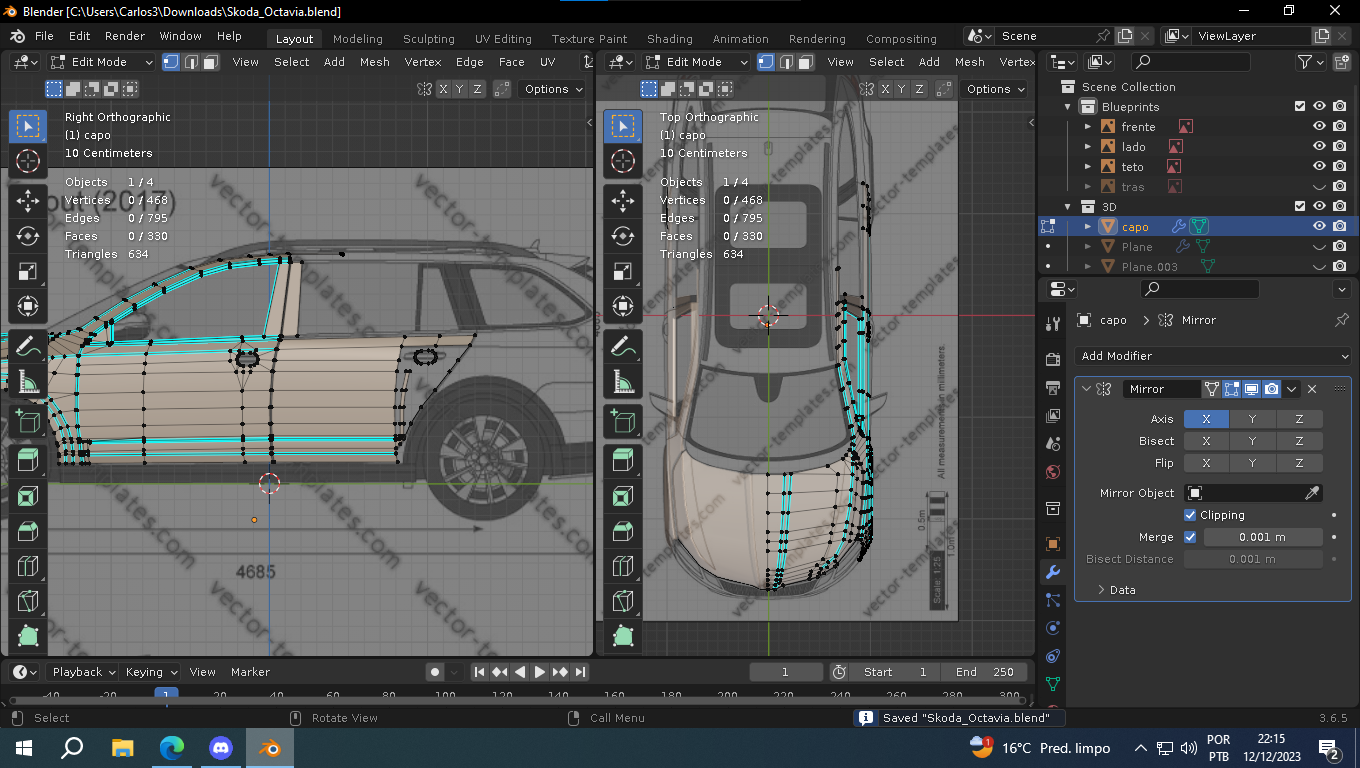Uncheck the Merge checkbox

(1190, 537)
